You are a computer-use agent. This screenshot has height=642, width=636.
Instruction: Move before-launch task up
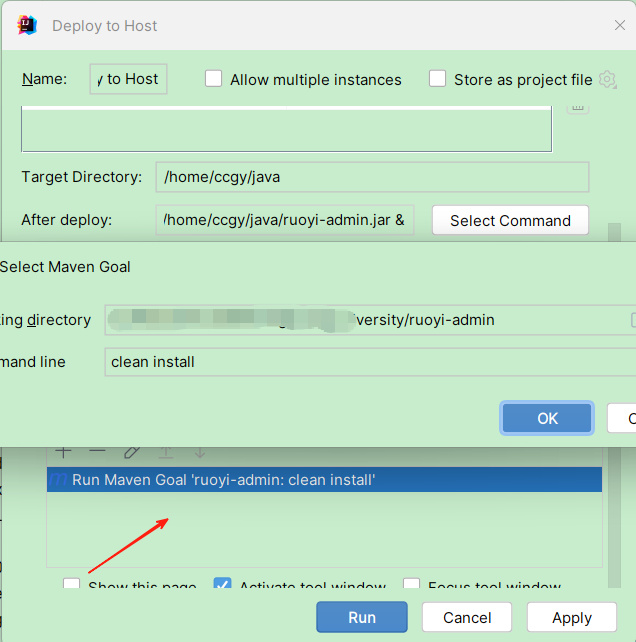tap(165, 452)
